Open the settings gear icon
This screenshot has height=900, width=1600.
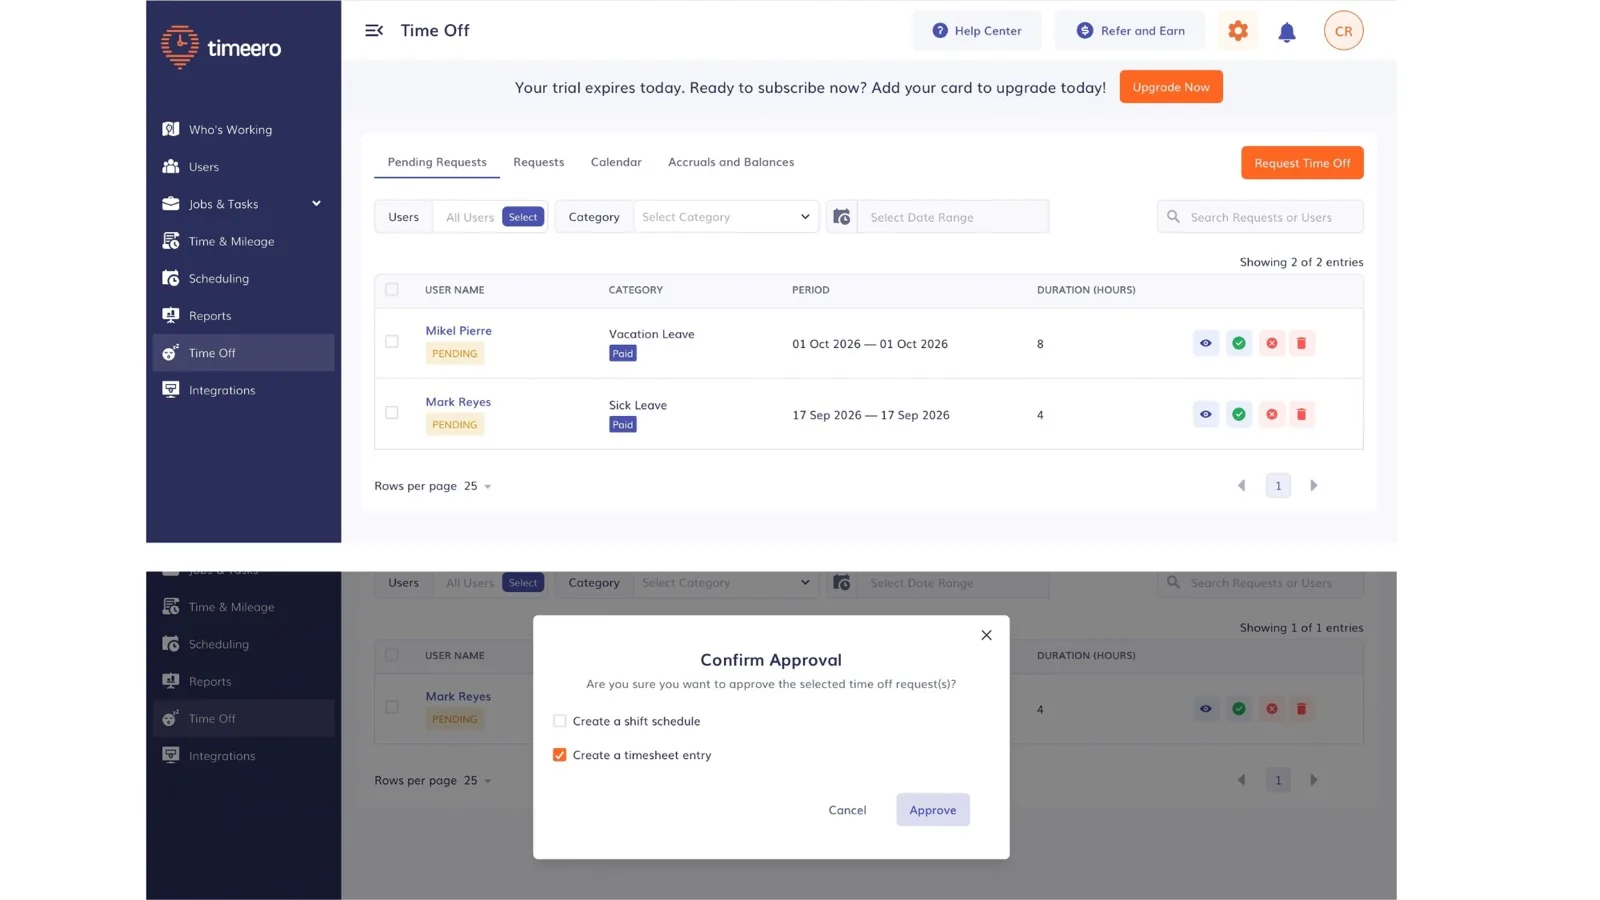pyautogui.click(x=1238, y=31)
